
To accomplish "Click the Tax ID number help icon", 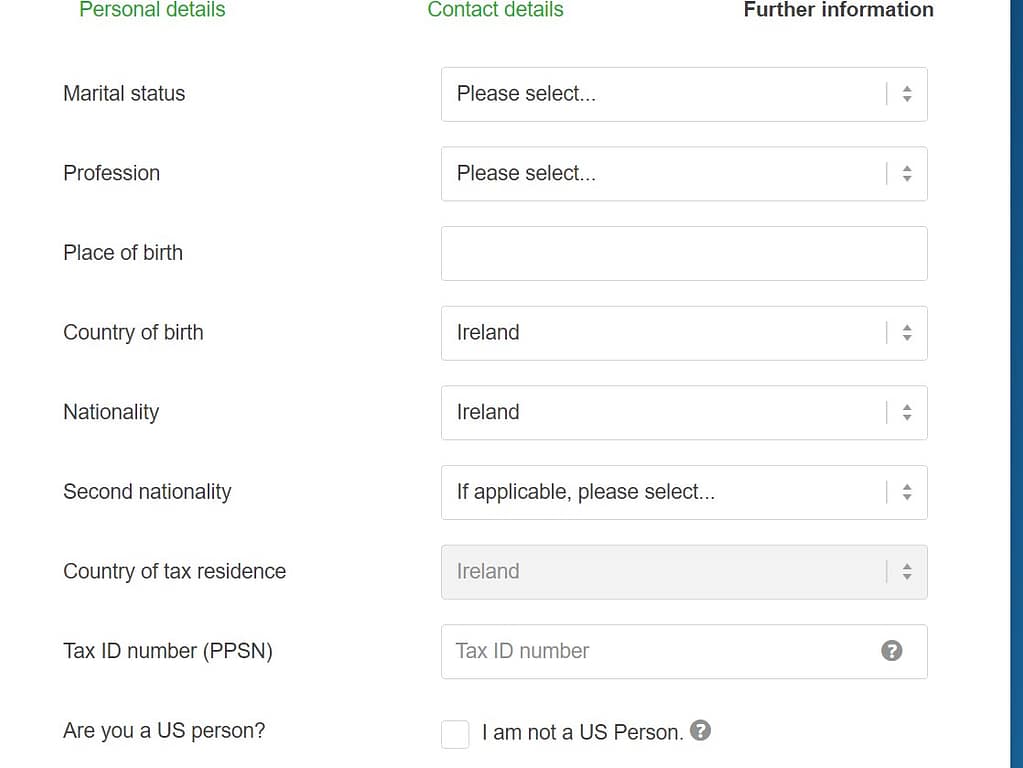I will click(892, 651).
